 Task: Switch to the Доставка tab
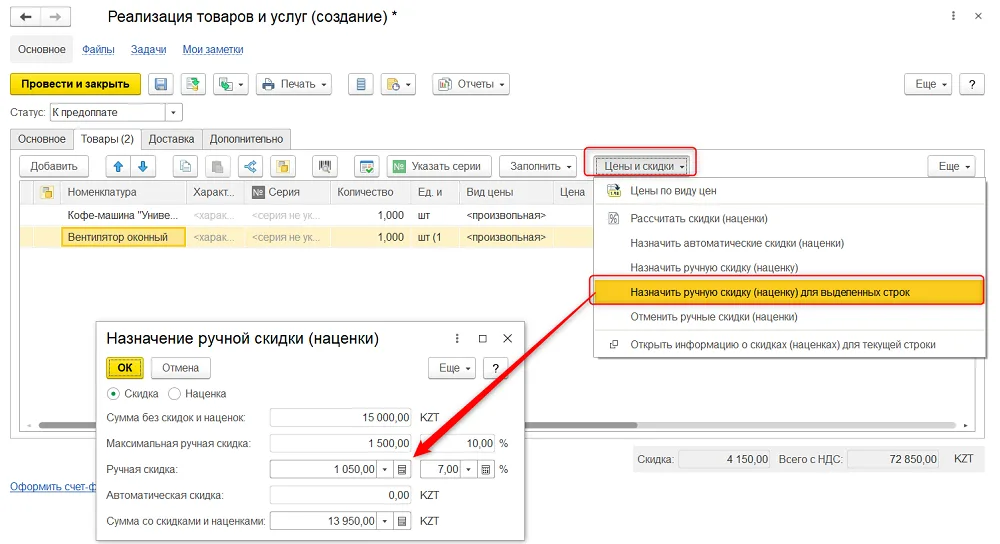(x=171, y=139)
